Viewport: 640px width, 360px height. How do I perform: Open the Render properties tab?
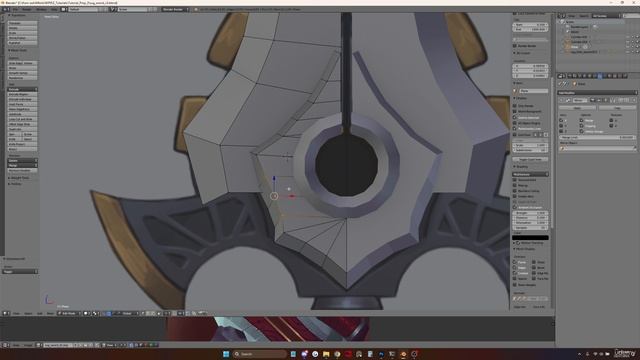(570, 76)
